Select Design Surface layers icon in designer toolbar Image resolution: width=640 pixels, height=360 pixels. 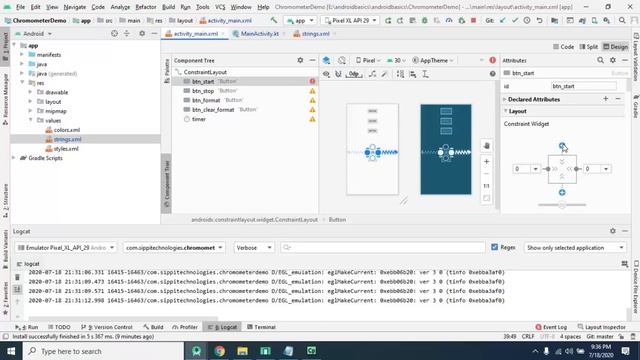coord(326,60)
